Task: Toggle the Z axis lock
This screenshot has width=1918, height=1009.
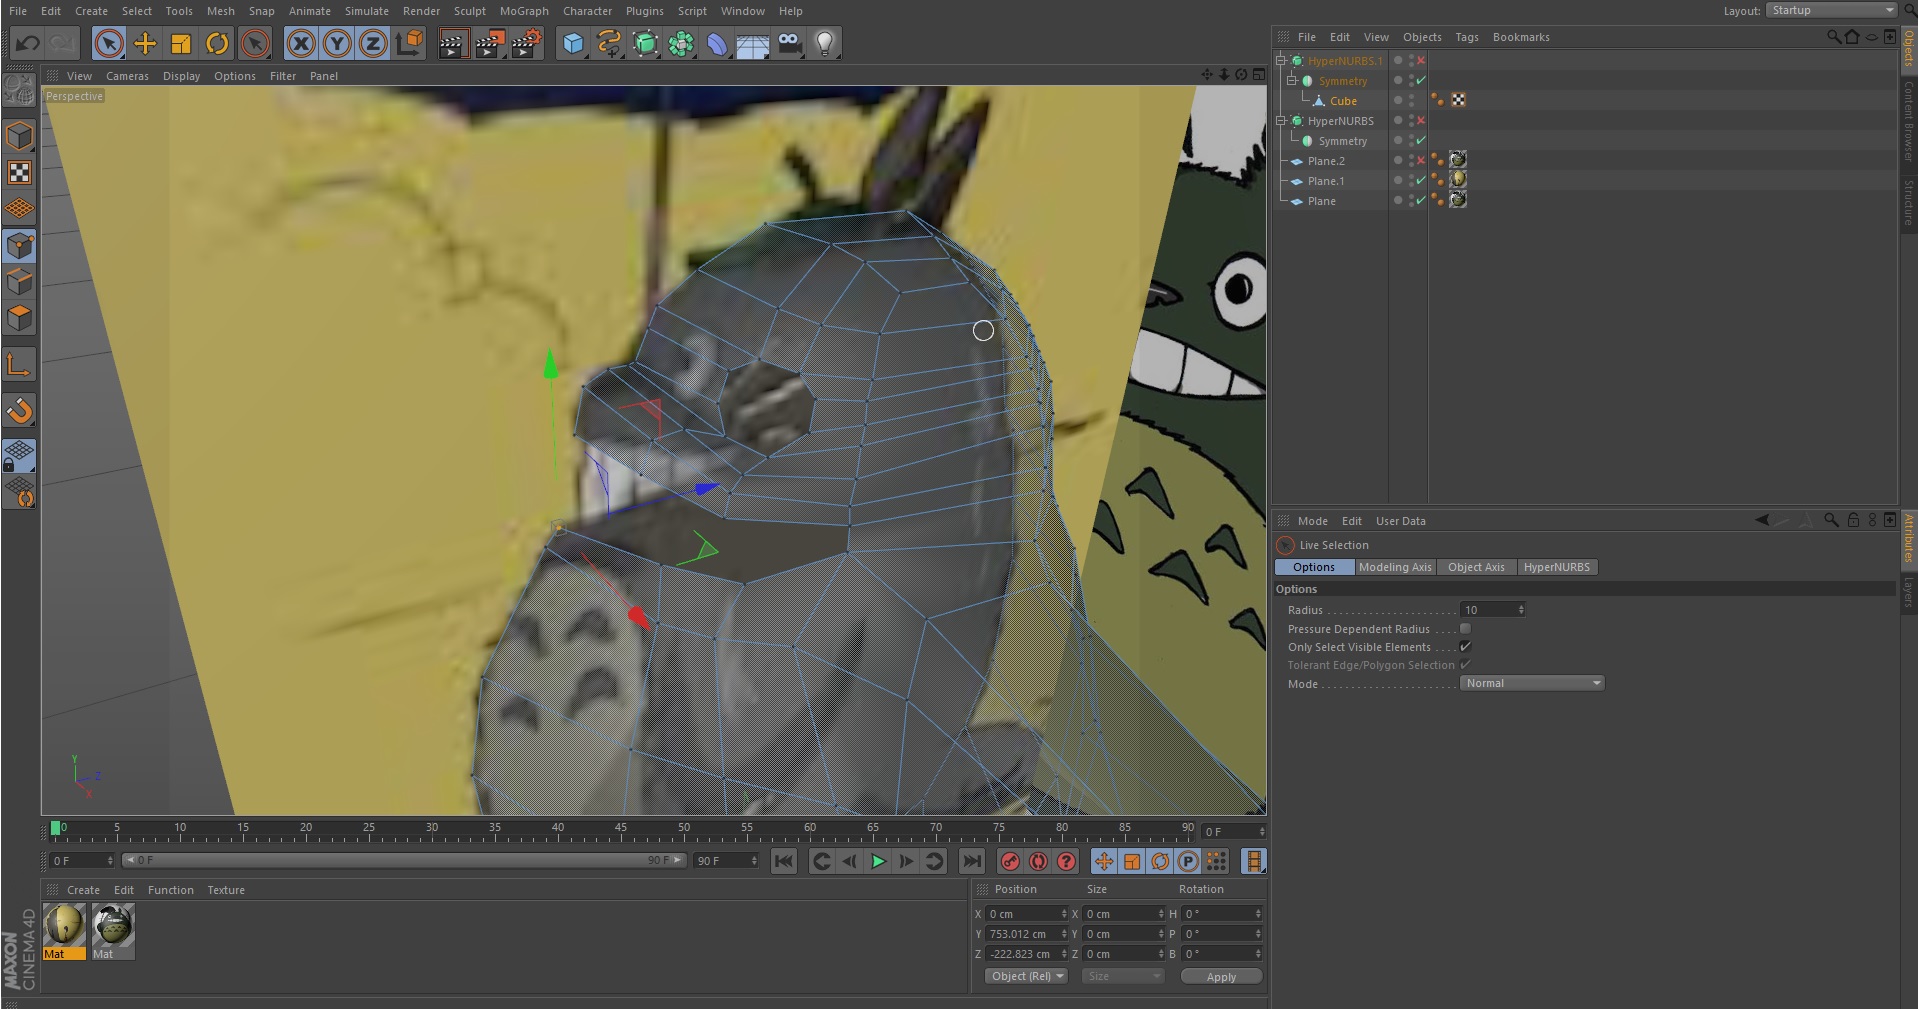Action: coord(373,43)
